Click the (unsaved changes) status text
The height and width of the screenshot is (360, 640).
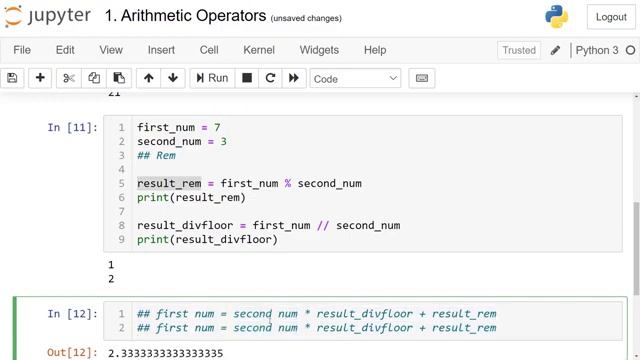tap(306, 18)
